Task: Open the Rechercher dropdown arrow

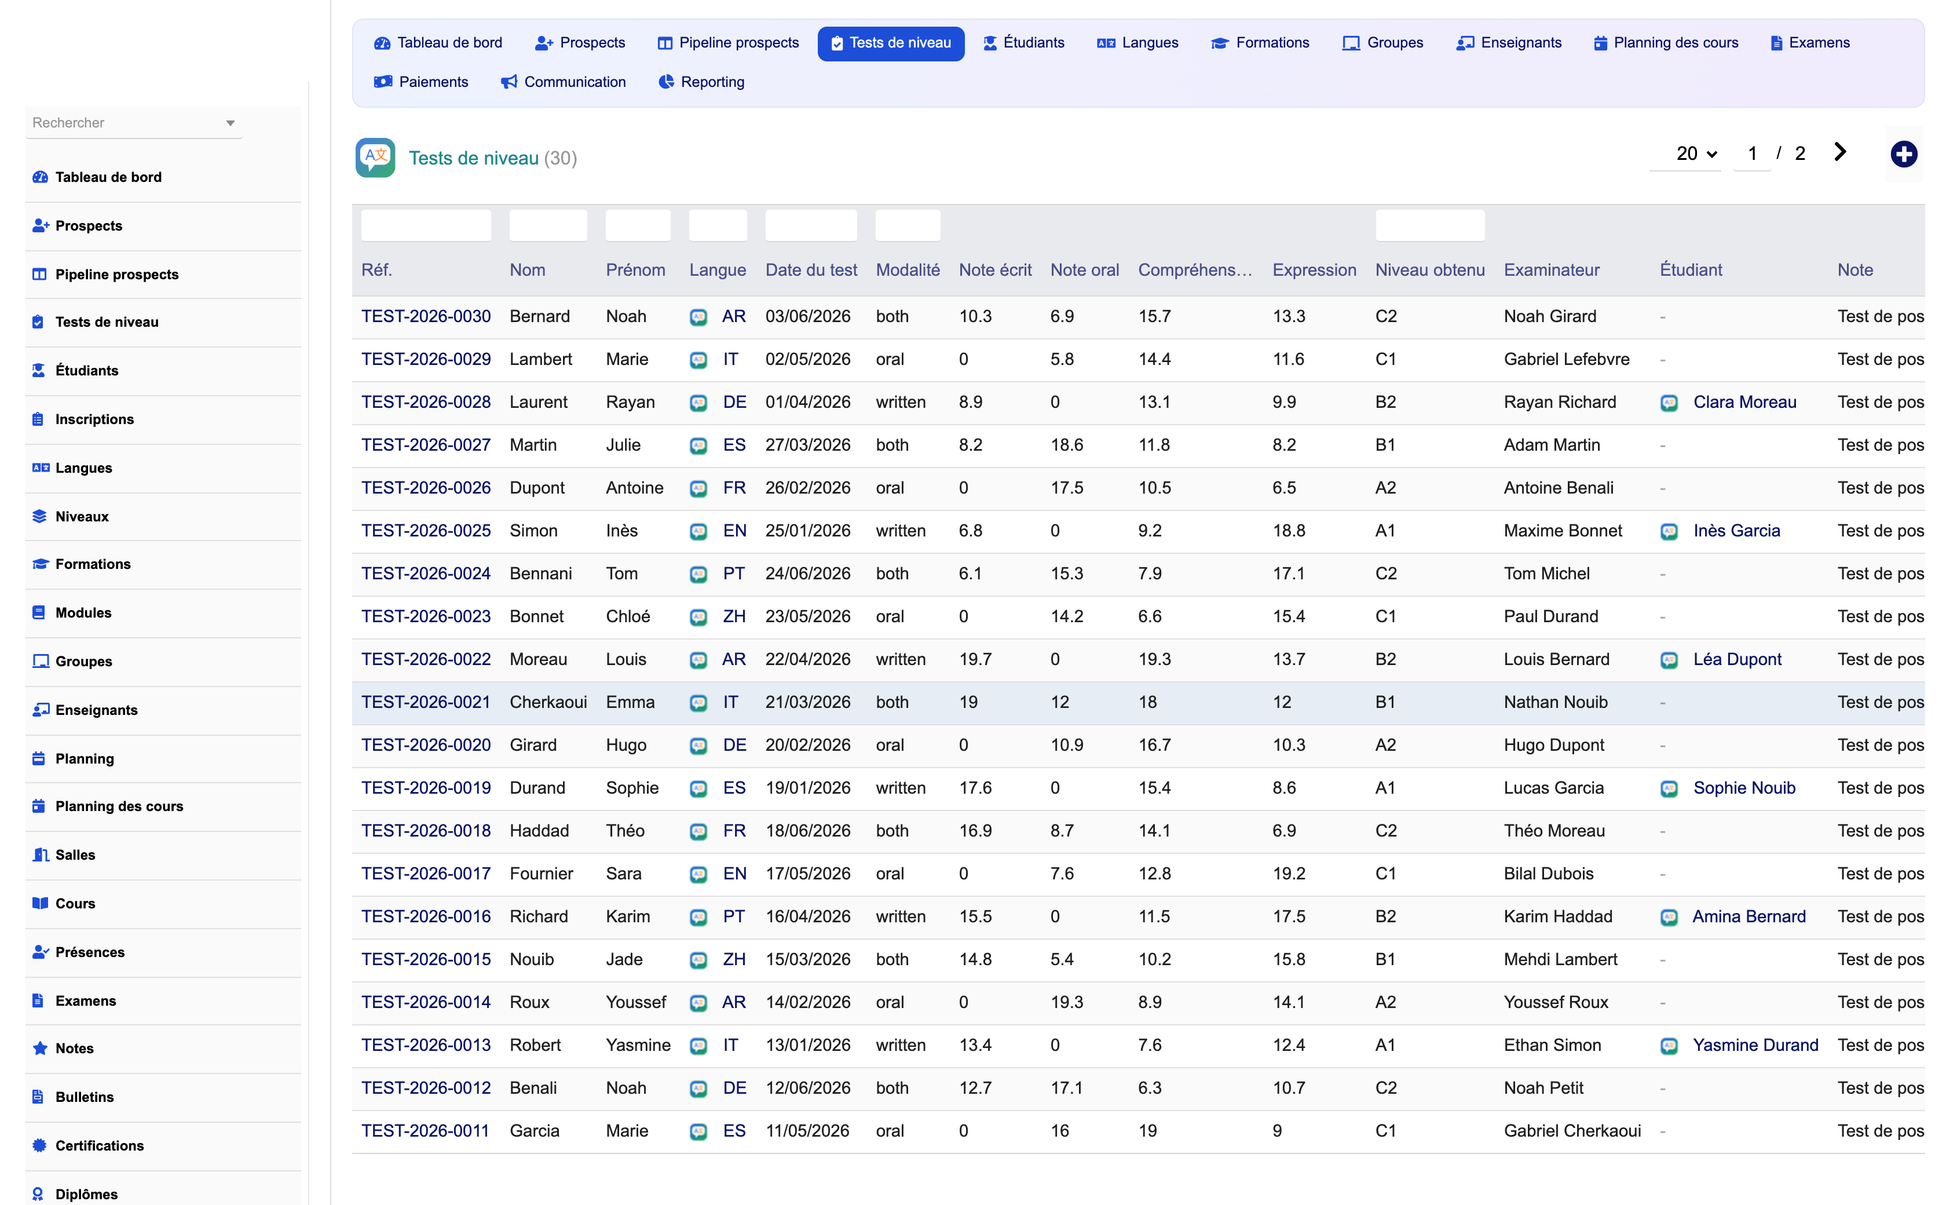Action: [x=230, y=123]
